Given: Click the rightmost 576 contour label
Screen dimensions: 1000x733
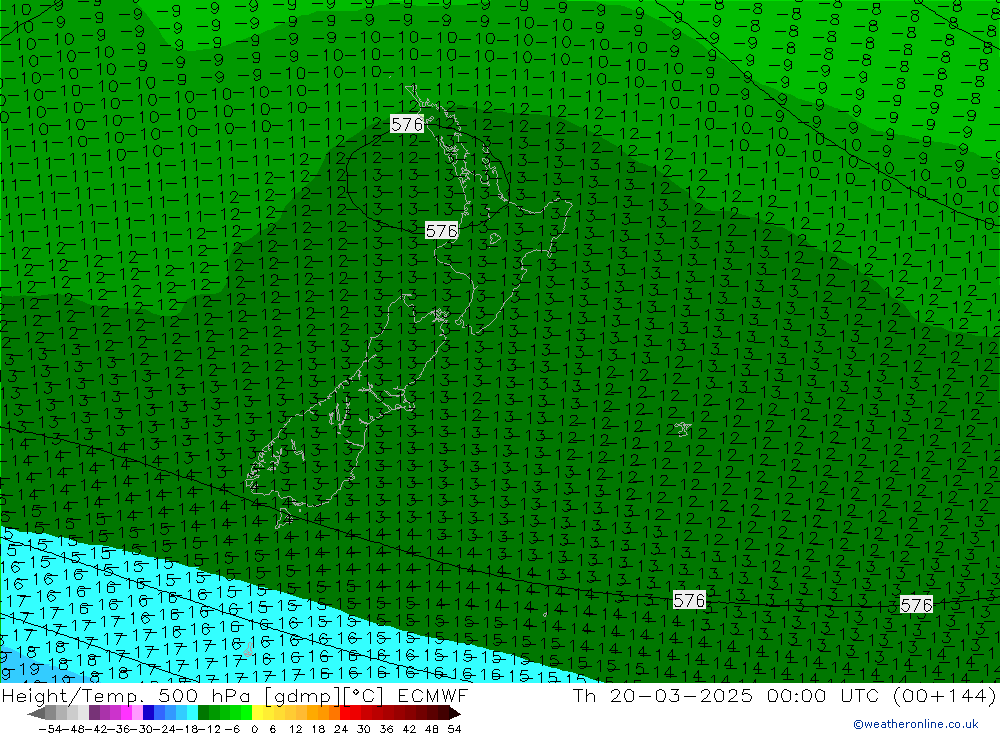Looking at the screenshot, I should 916,604.
